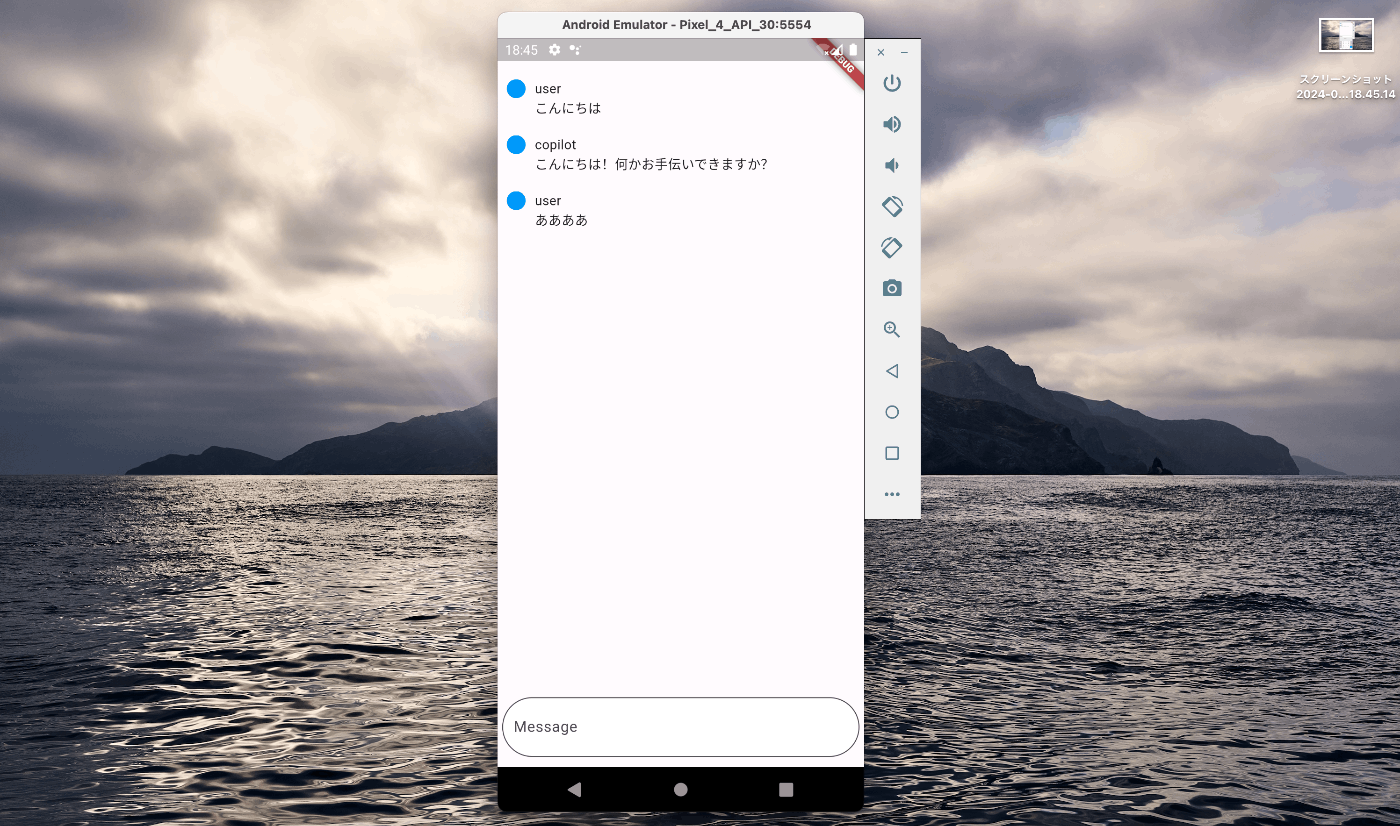Click the emulator sidebar back triangle
This screenshot has height=826, width=1400.
pyautogui.click(x=892, y=371)
